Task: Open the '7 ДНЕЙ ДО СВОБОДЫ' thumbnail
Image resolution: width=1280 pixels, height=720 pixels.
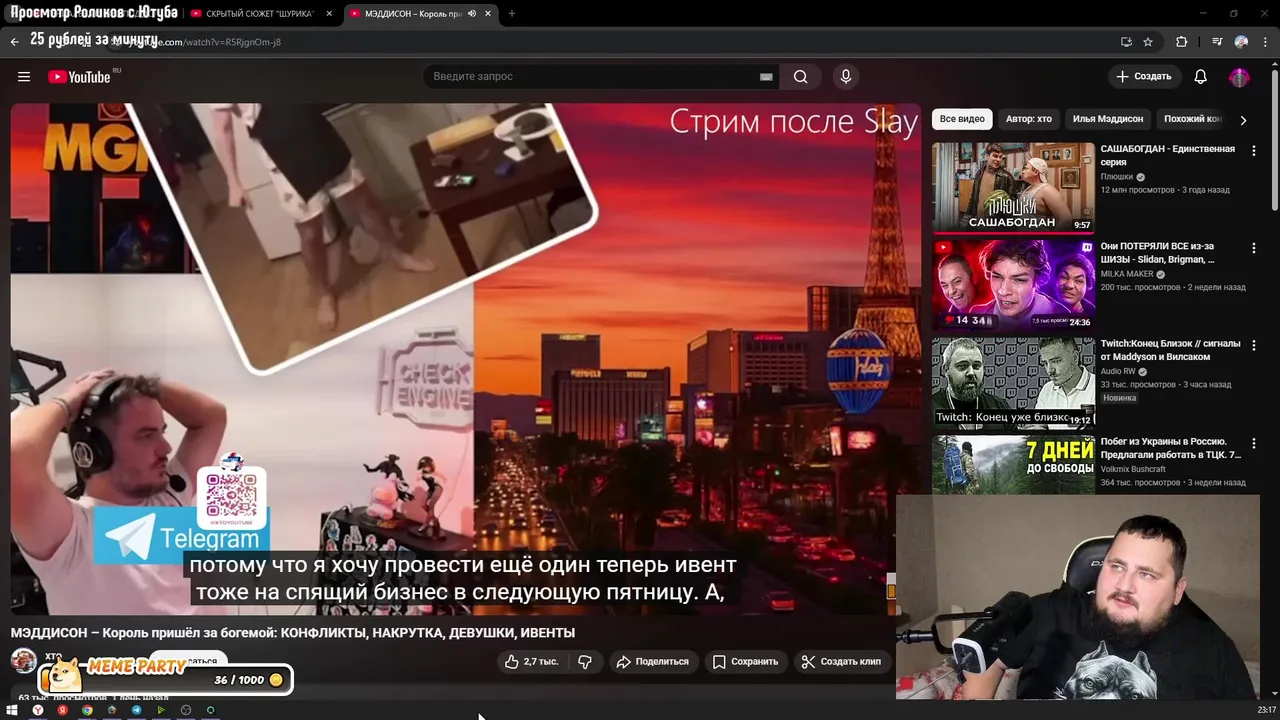Action: [x=1013, y=465]
